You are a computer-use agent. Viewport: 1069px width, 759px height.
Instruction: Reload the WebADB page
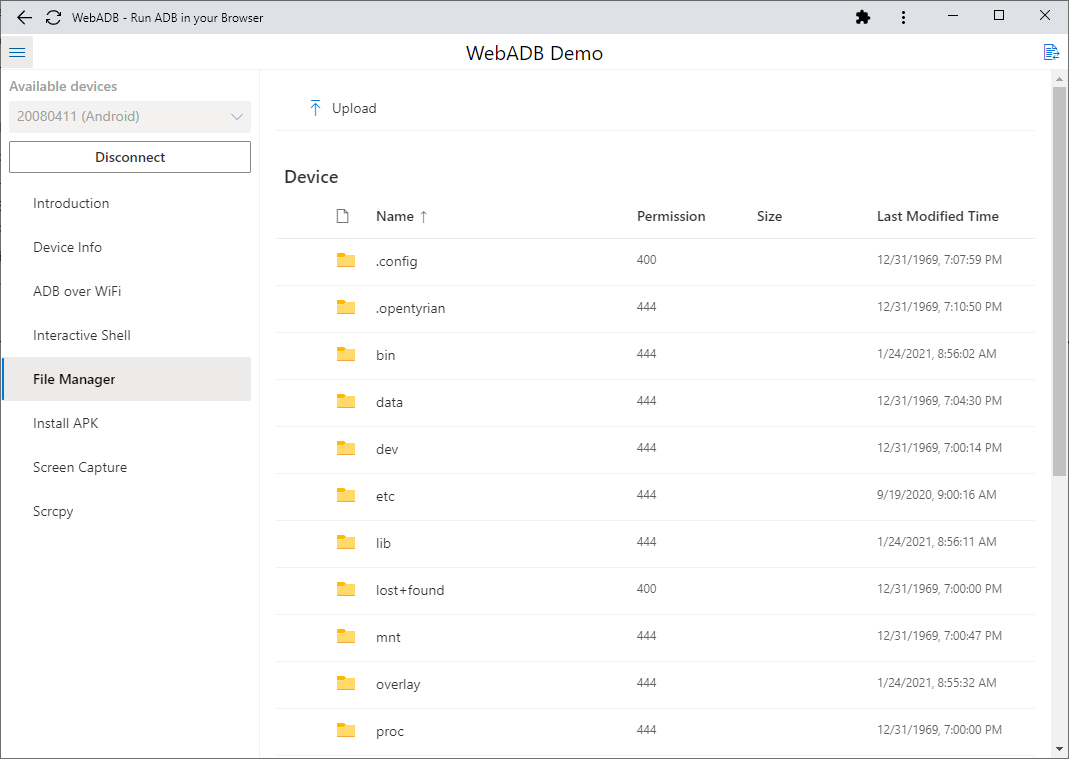tap(53, 17)
